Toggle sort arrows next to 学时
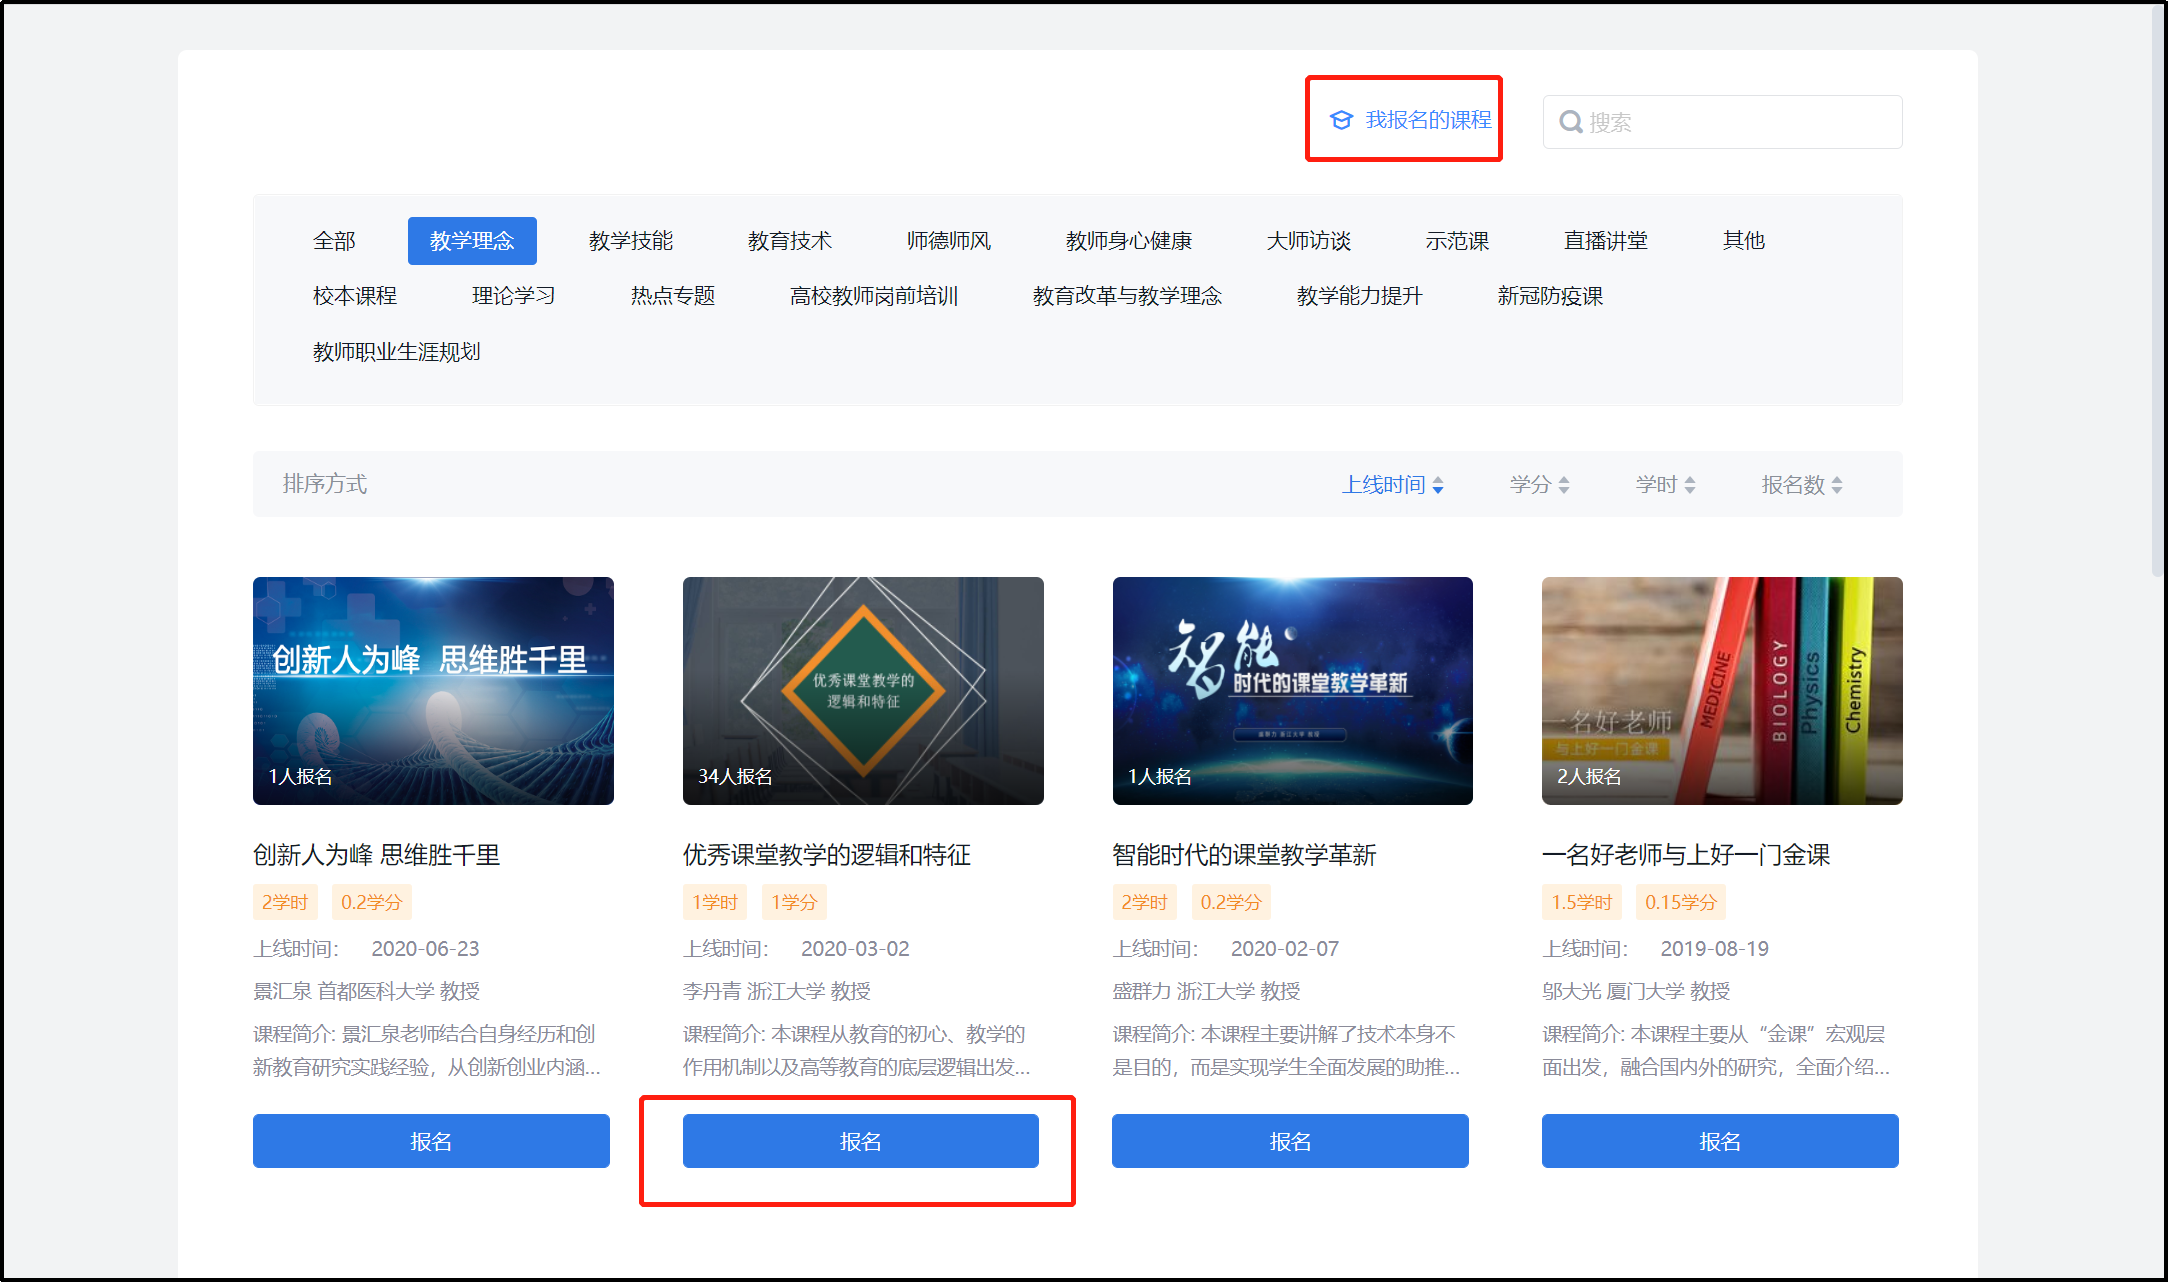The image size is (2169, 1283). 1690,485
